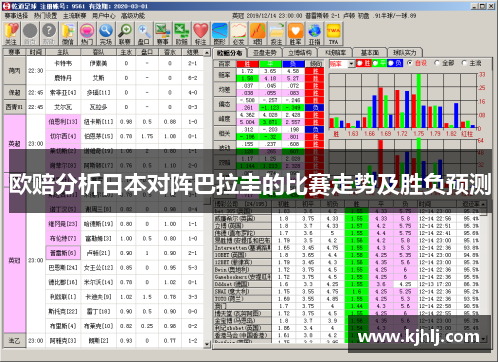
Task: Select the highlighted 普雷斯[6] team cell
Action: [x=63, y=253]
